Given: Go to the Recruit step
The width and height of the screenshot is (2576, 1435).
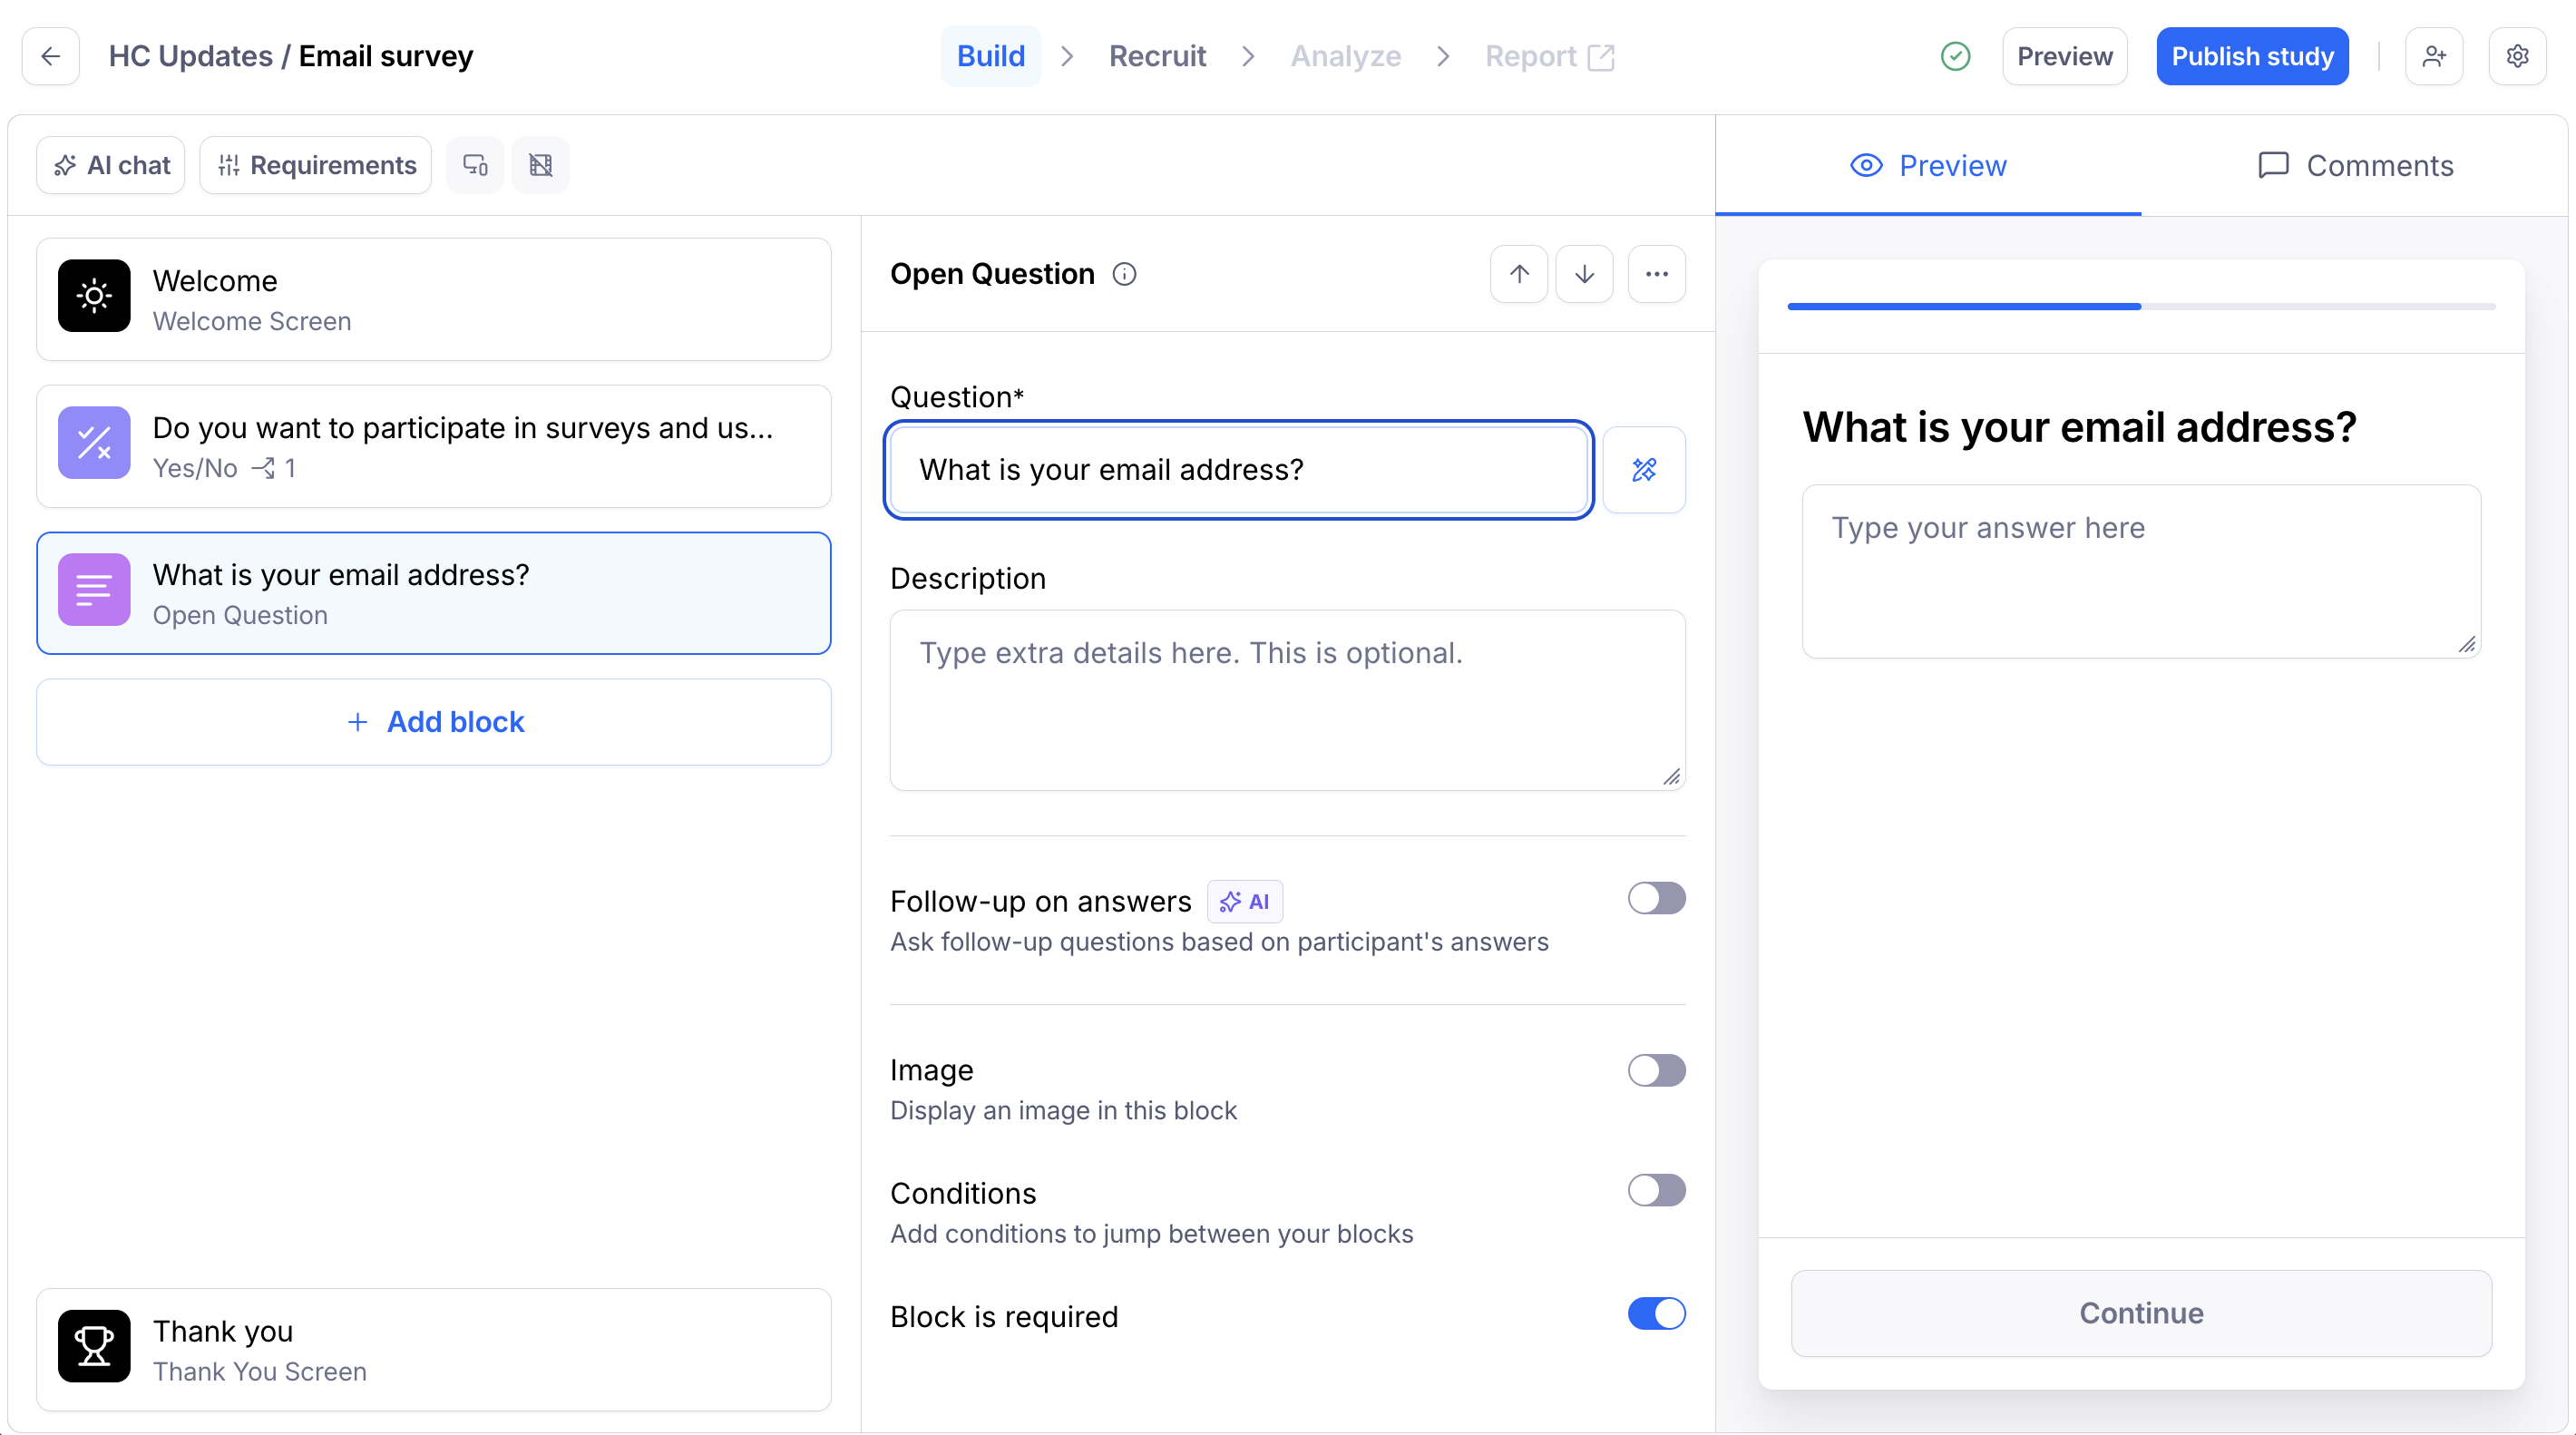Looking at the screenshot, I should (1157, 56).
